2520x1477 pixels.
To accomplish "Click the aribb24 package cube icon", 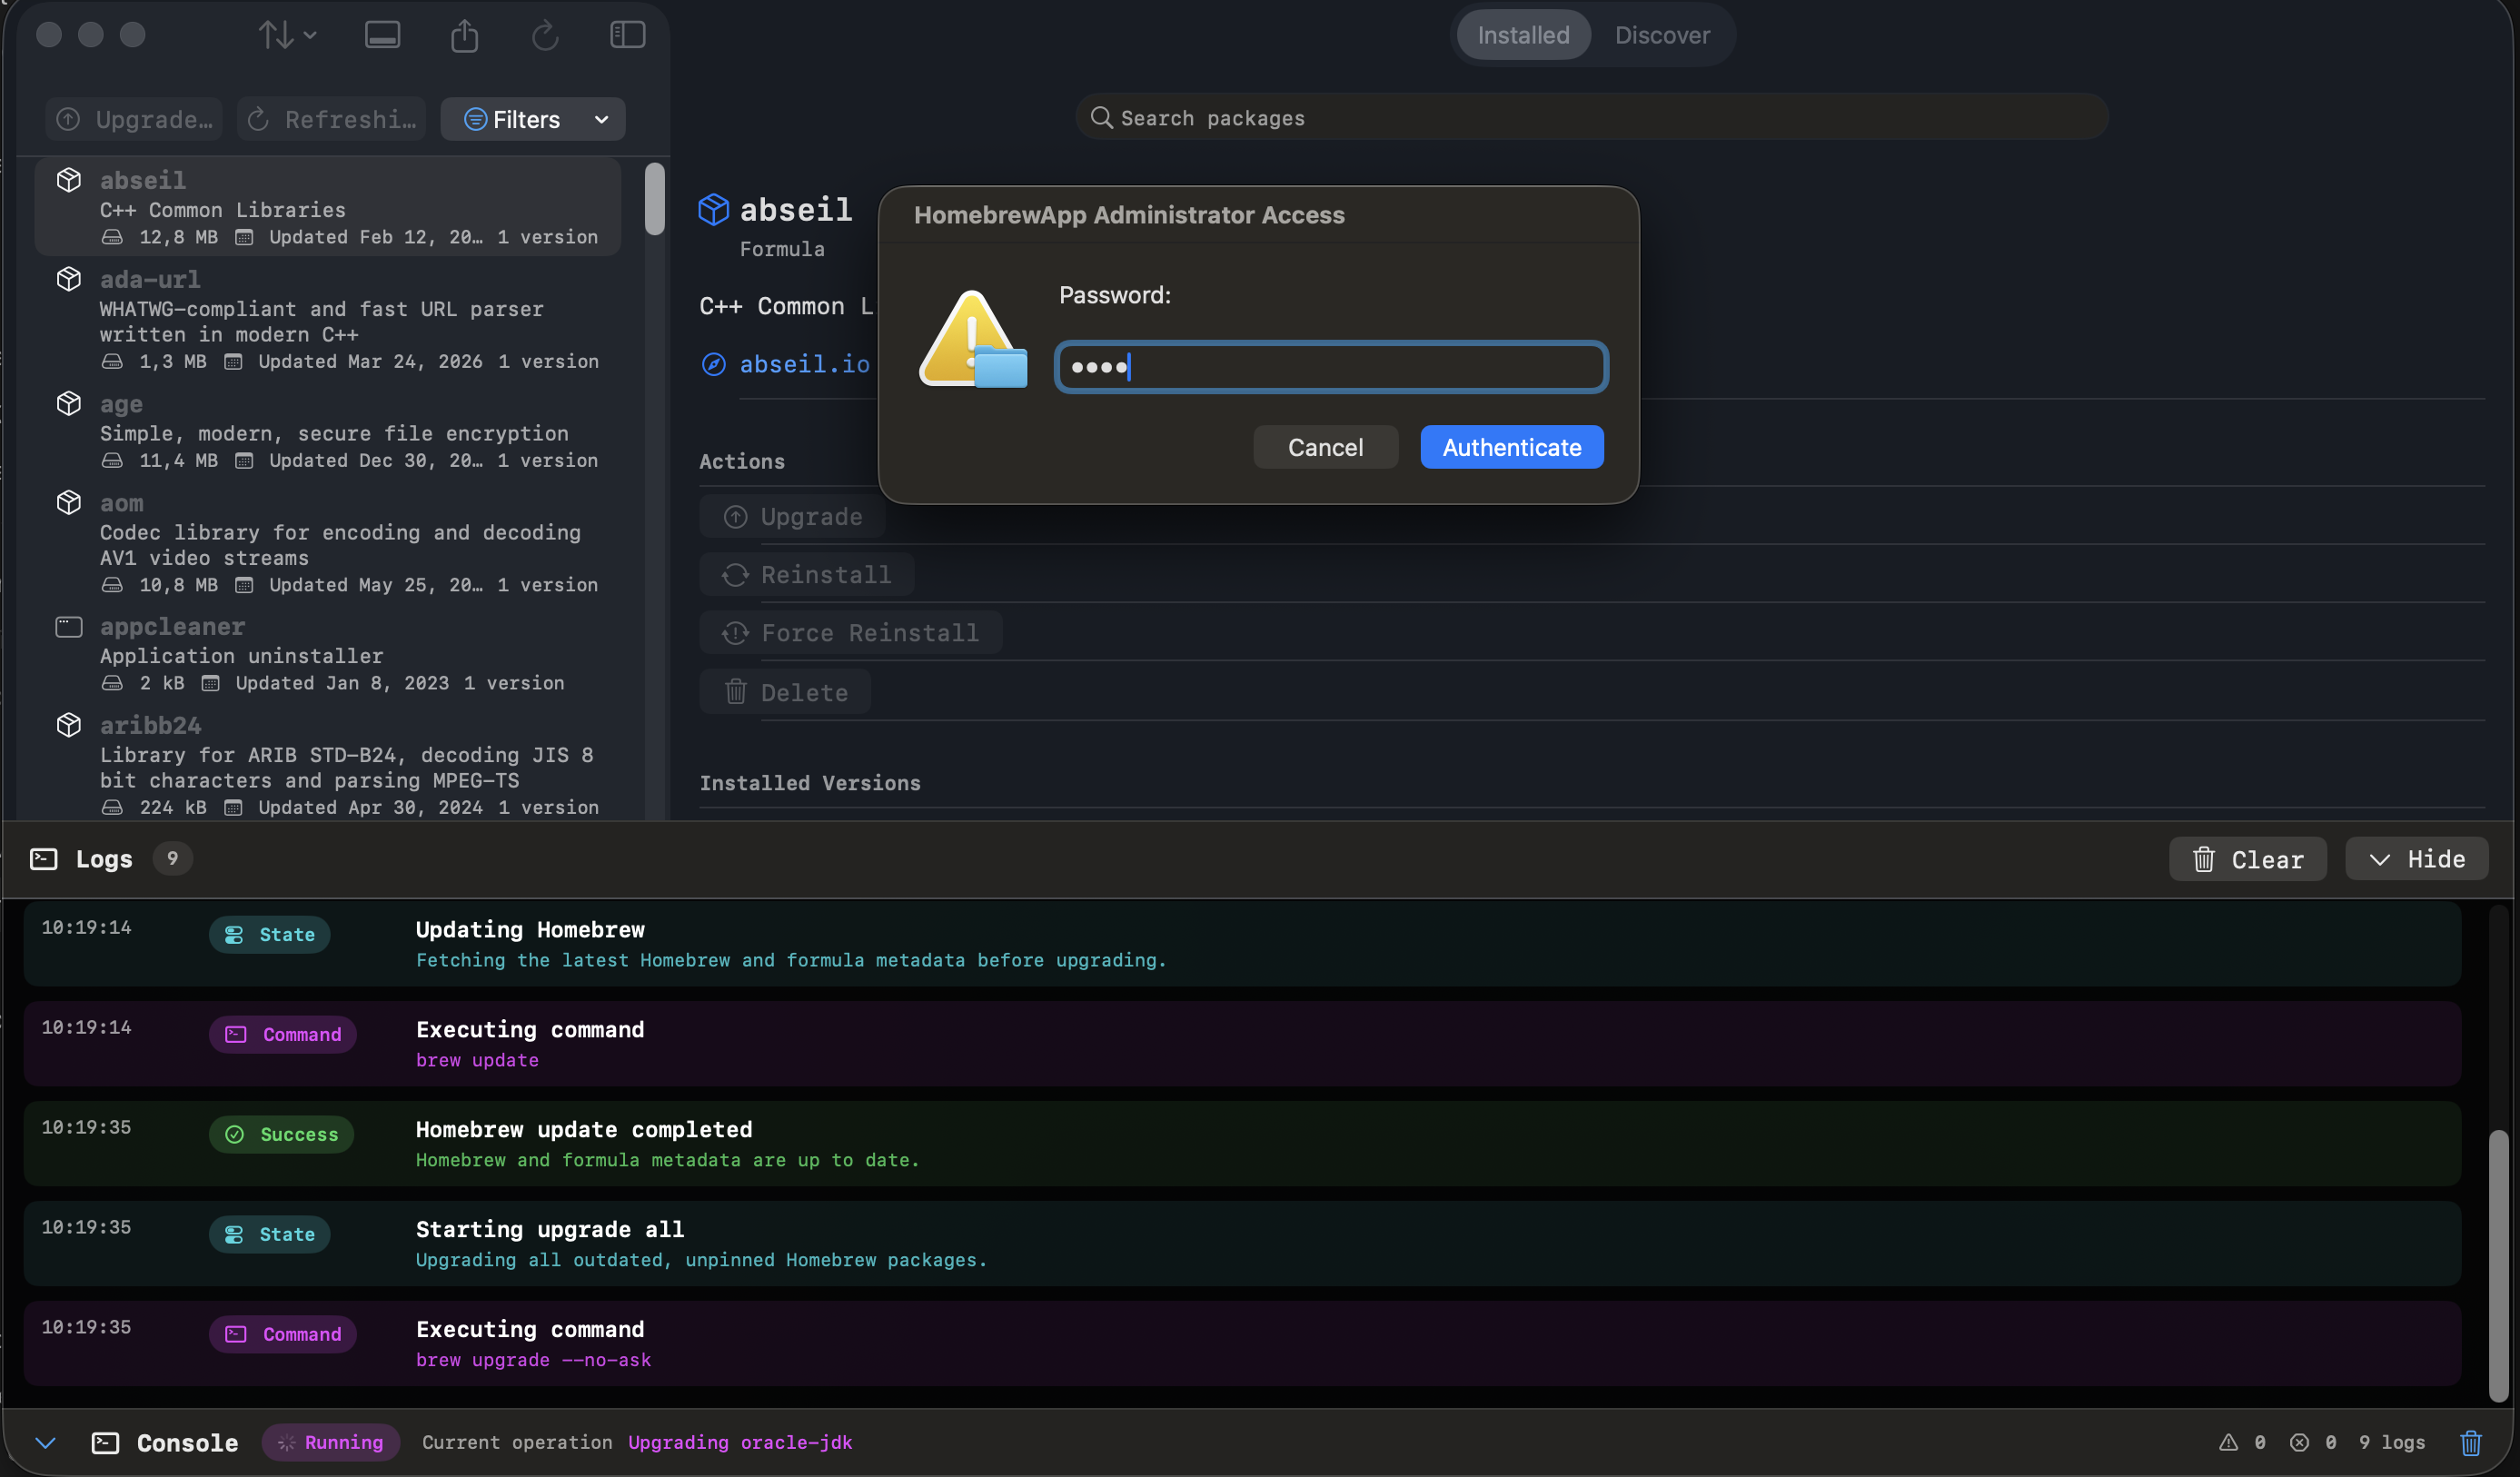I will [x=68, y=725].
